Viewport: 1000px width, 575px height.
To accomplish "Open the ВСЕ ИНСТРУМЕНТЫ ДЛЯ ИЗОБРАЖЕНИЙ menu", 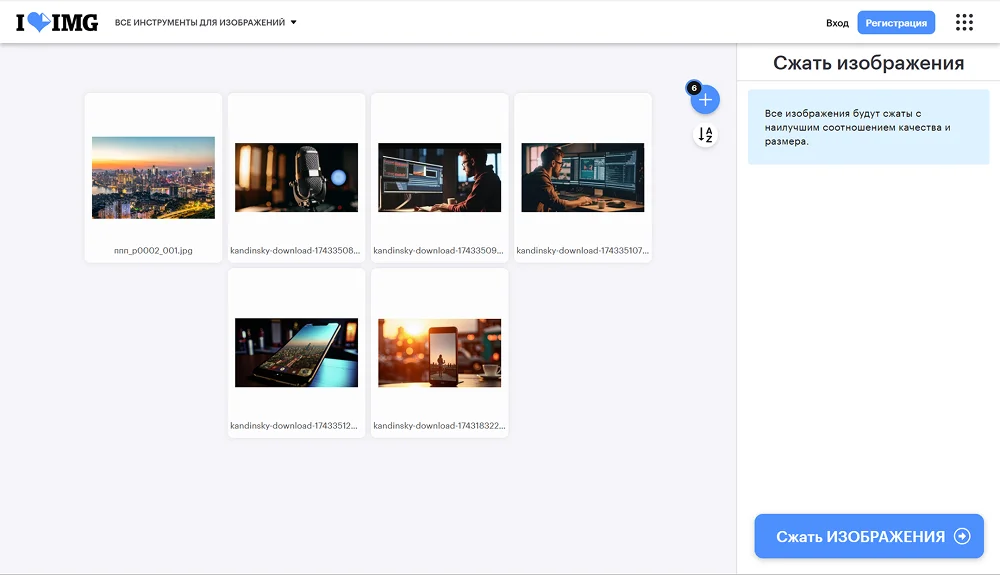I will click(x=200, y=22).
